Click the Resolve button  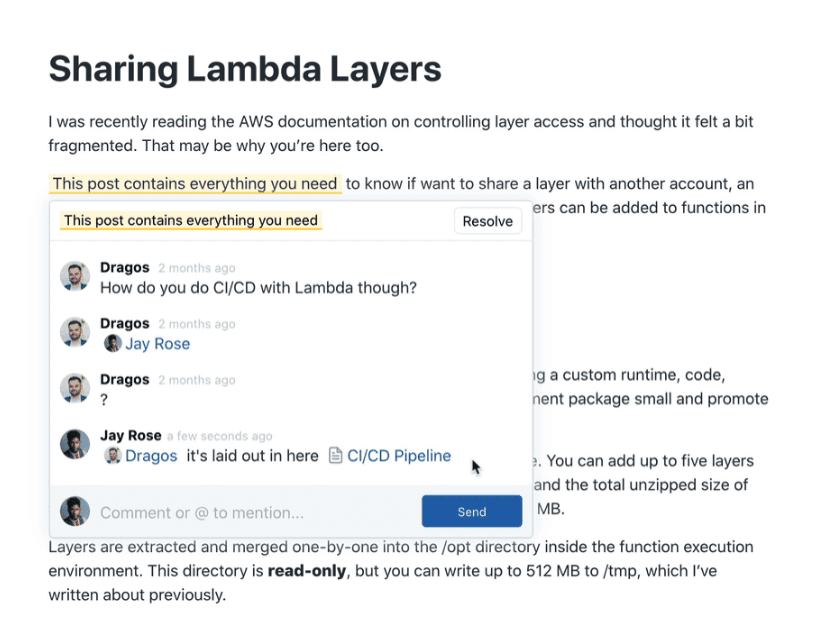[x=487, y=221]
